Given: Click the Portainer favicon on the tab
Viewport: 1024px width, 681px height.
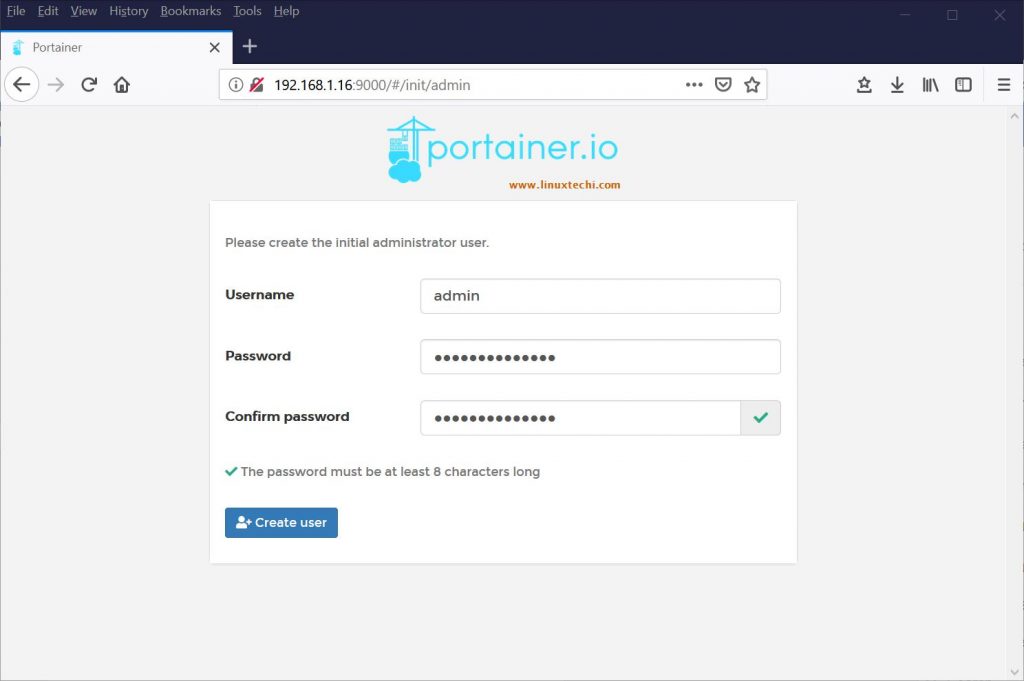Looking at the screenshot, I should (17, 46).
